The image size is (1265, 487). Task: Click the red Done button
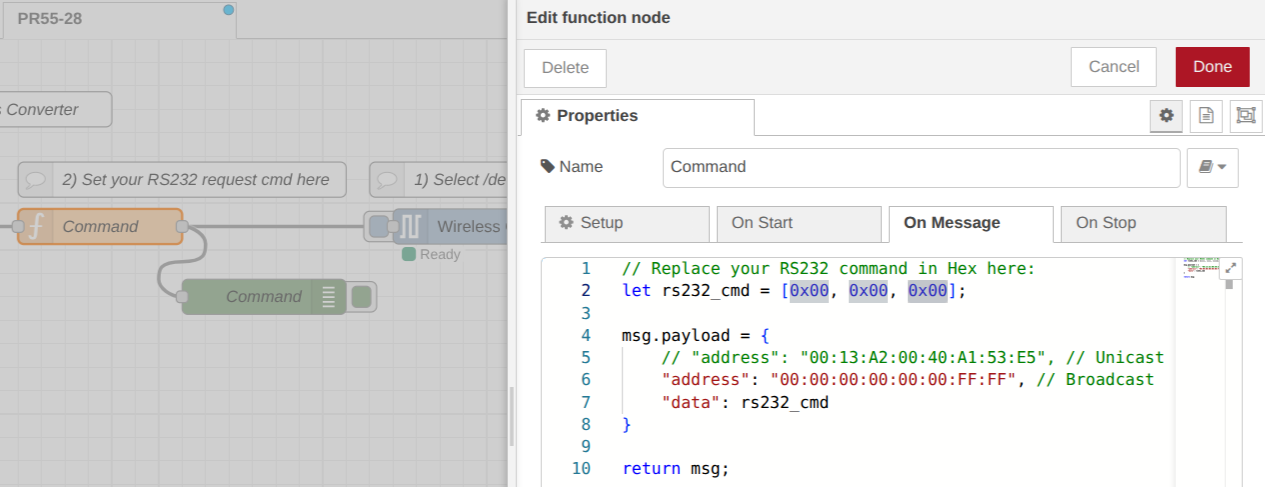[1212, 67]
